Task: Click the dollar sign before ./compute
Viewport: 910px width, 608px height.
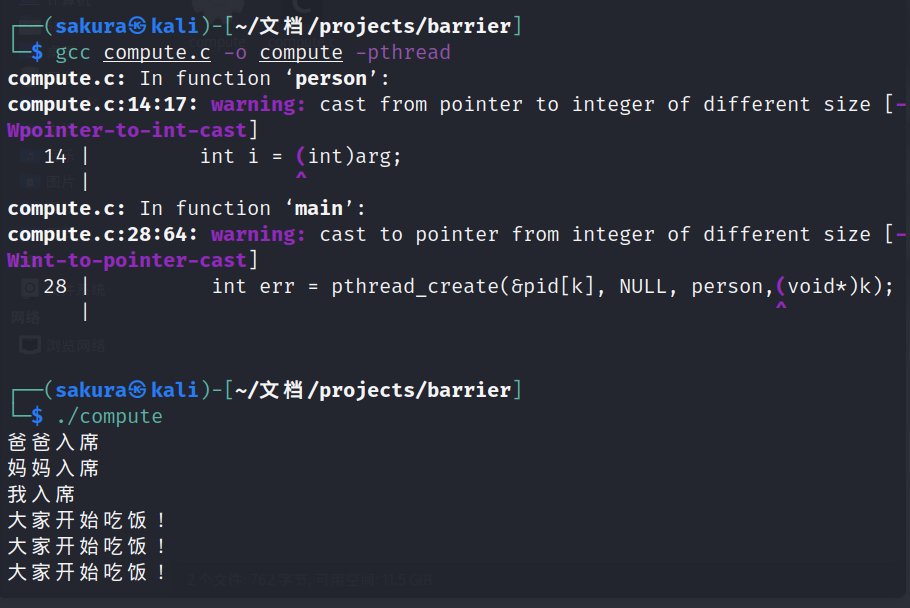Action: [37, 416]
